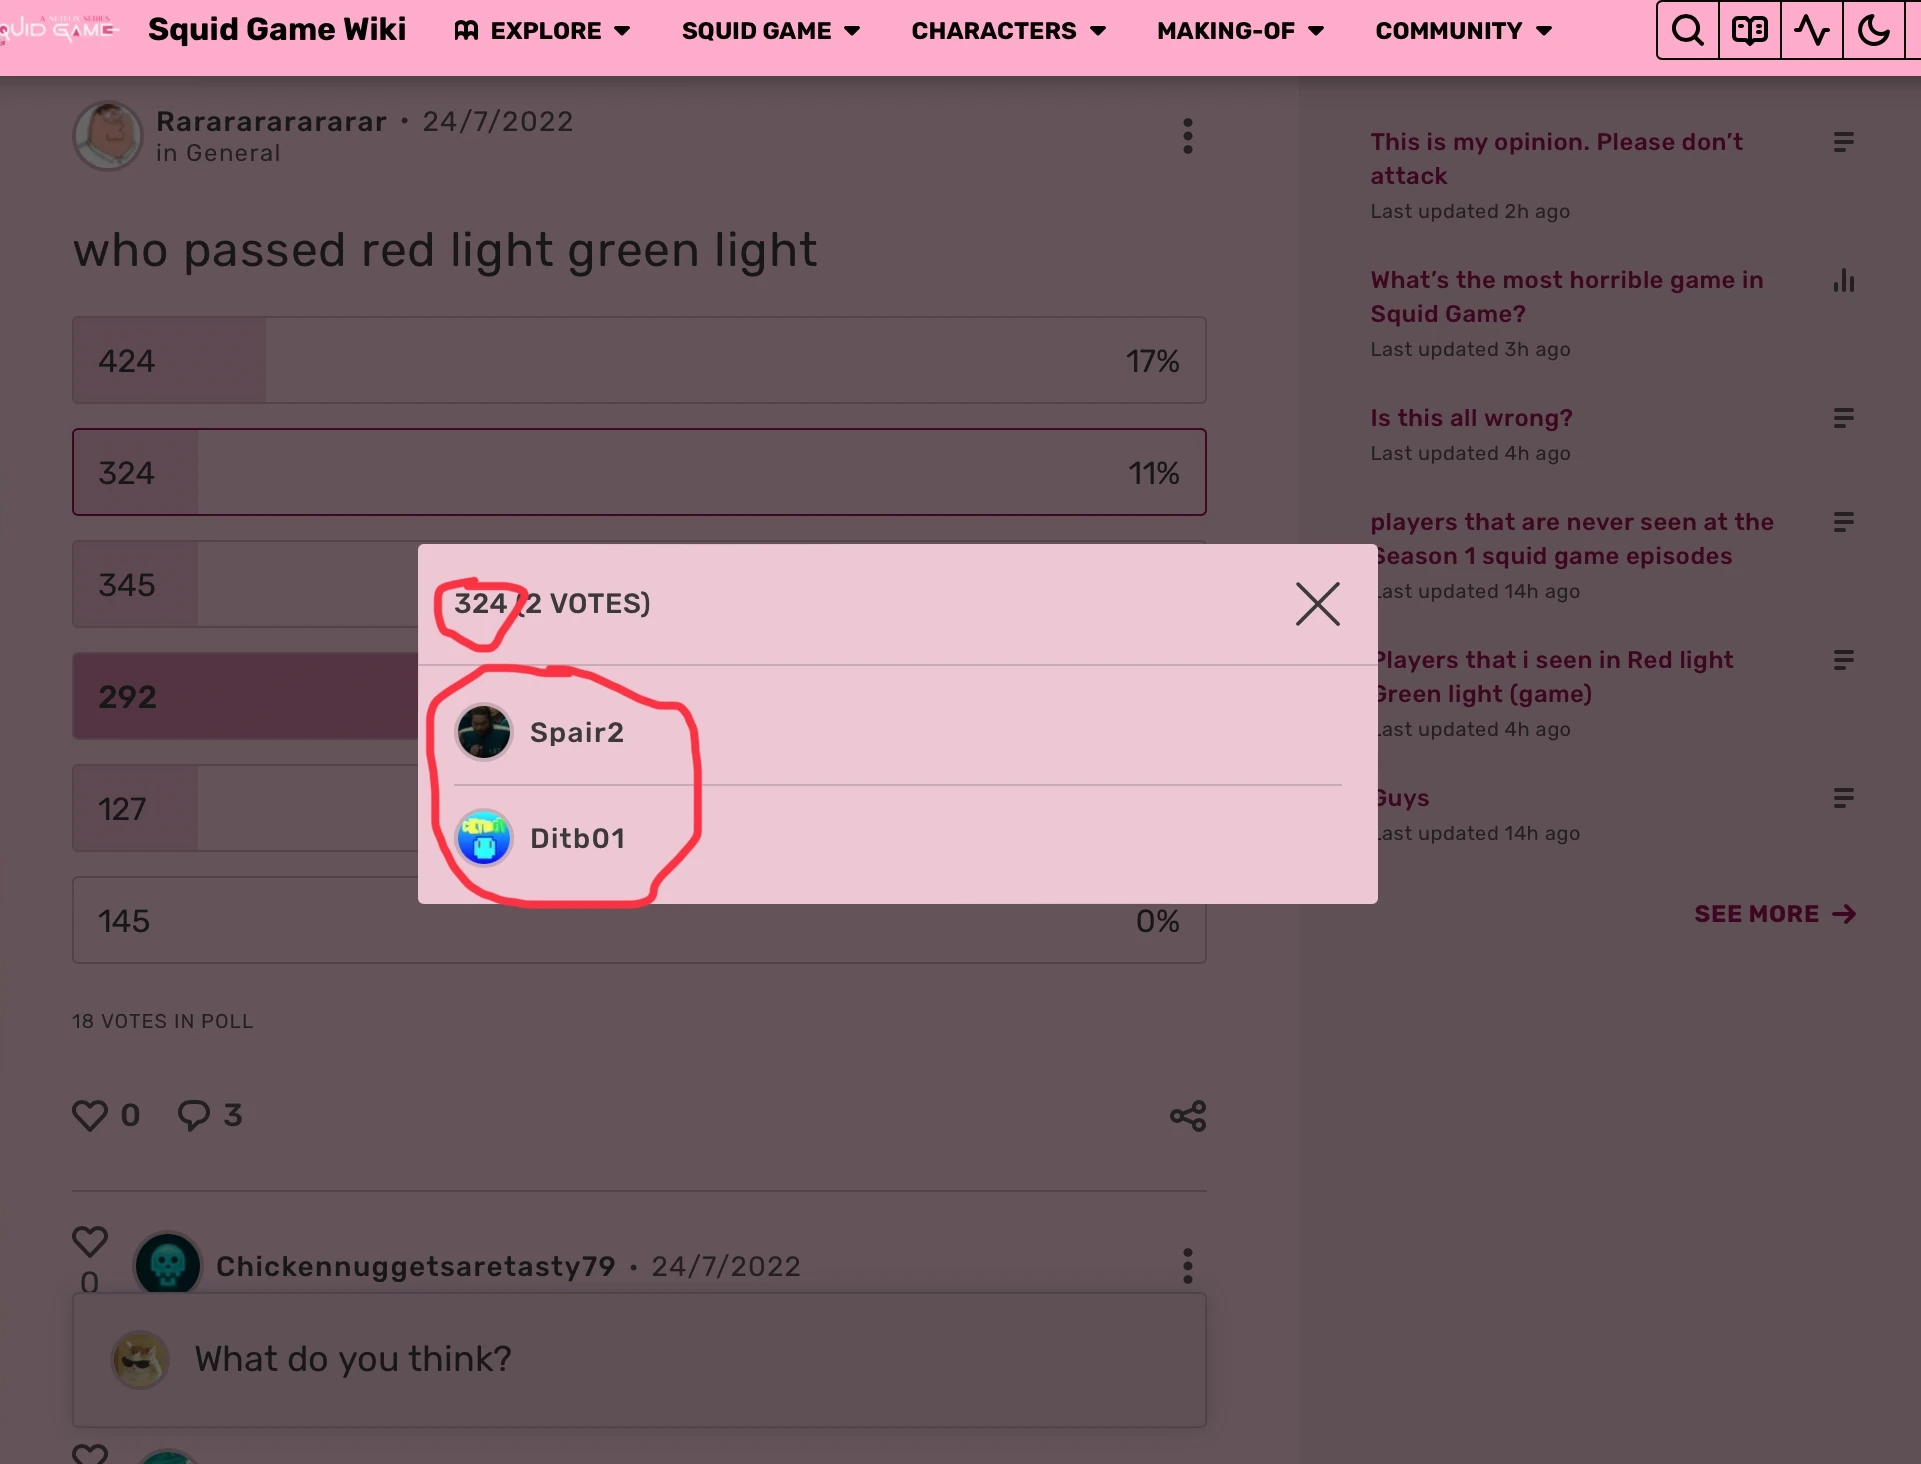Click the 17% poll bar for option 424
Screen dimensions: 1921x1464
click(x=640, y=360)
